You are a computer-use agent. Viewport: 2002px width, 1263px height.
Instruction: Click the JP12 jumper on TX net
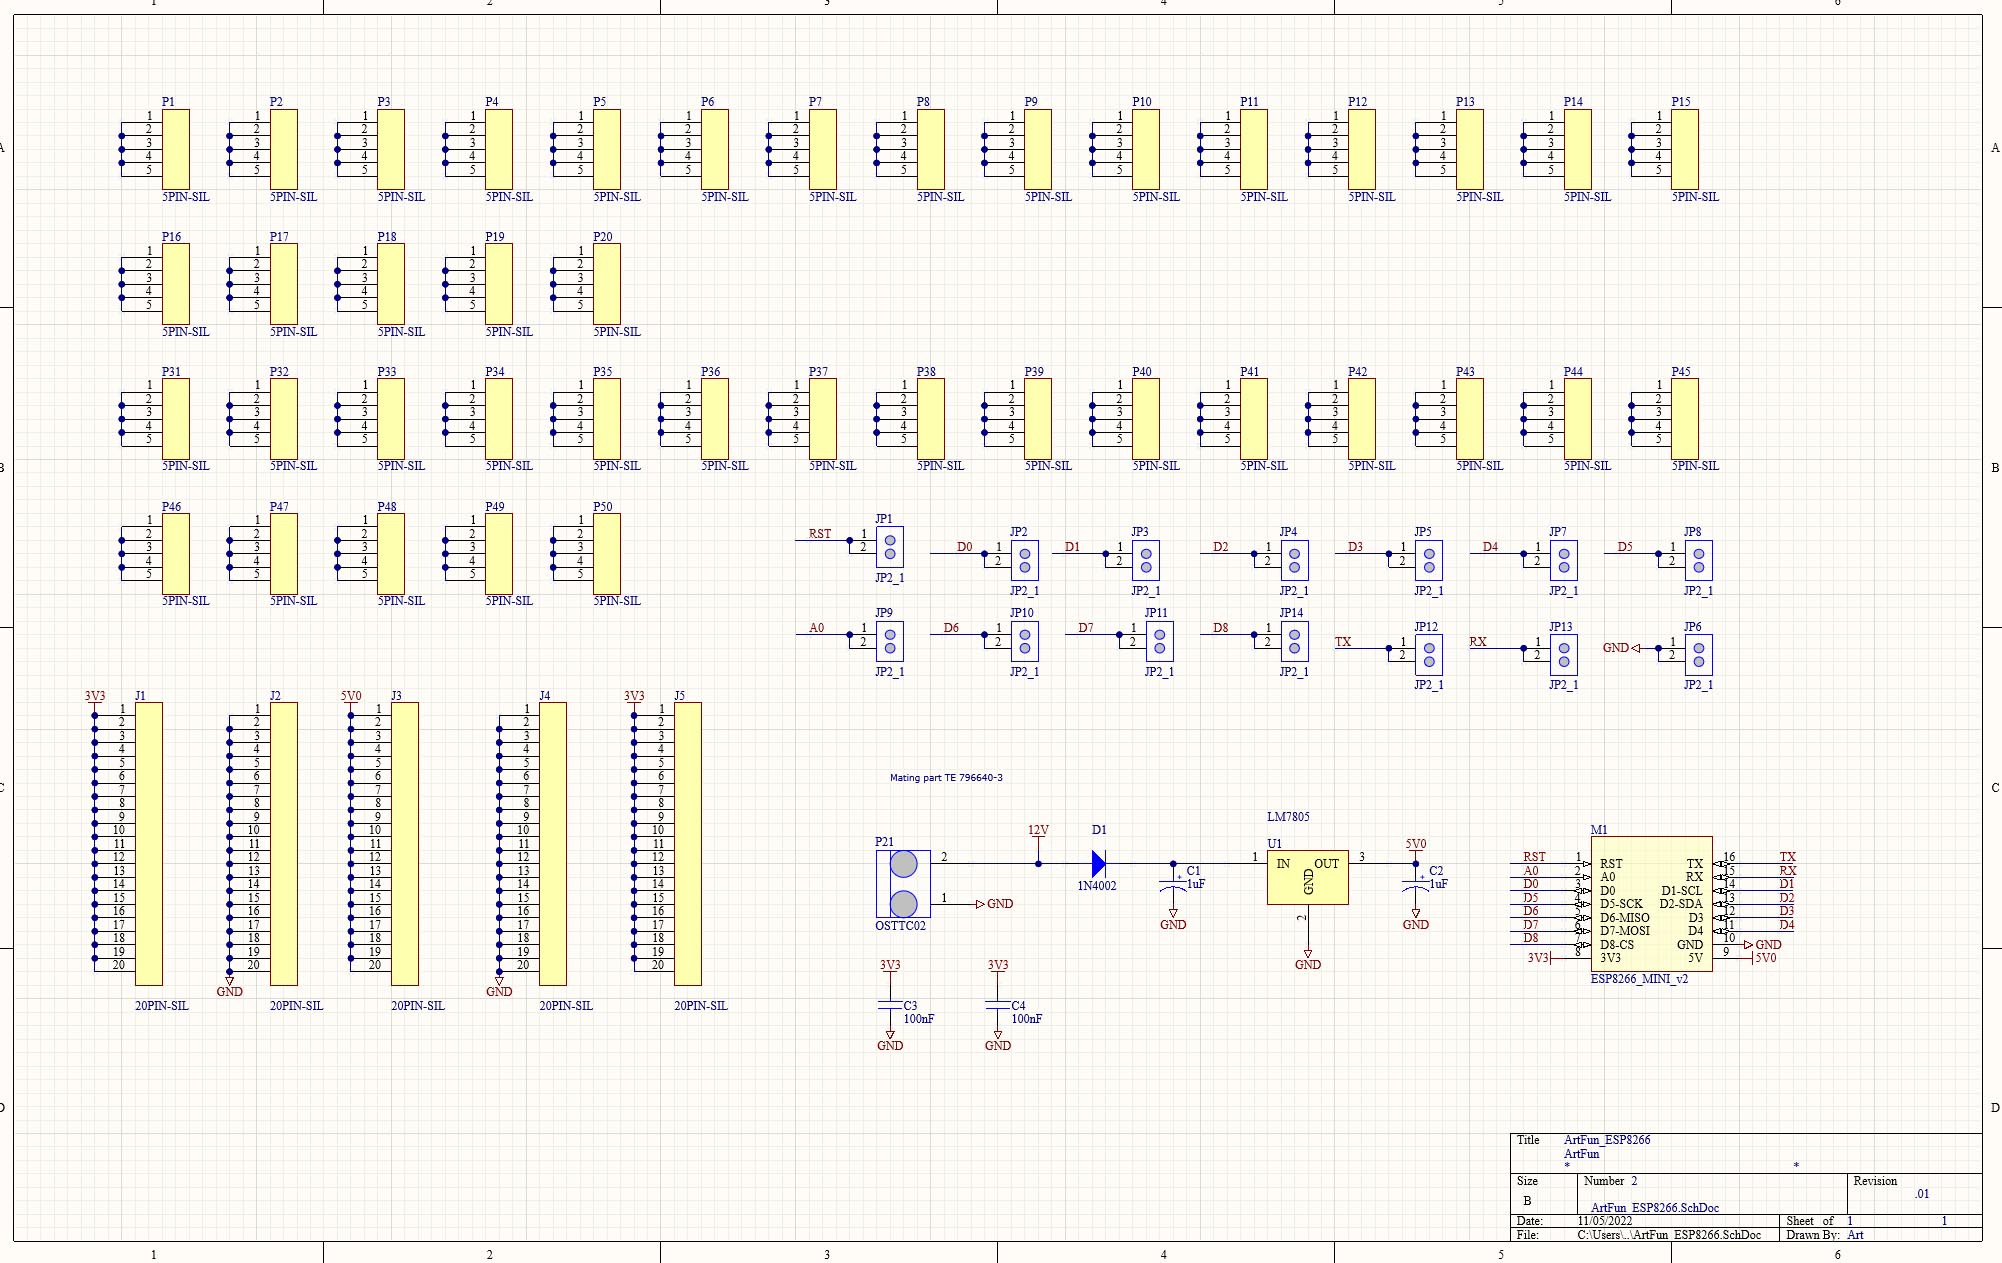(x=1429, y=655)
